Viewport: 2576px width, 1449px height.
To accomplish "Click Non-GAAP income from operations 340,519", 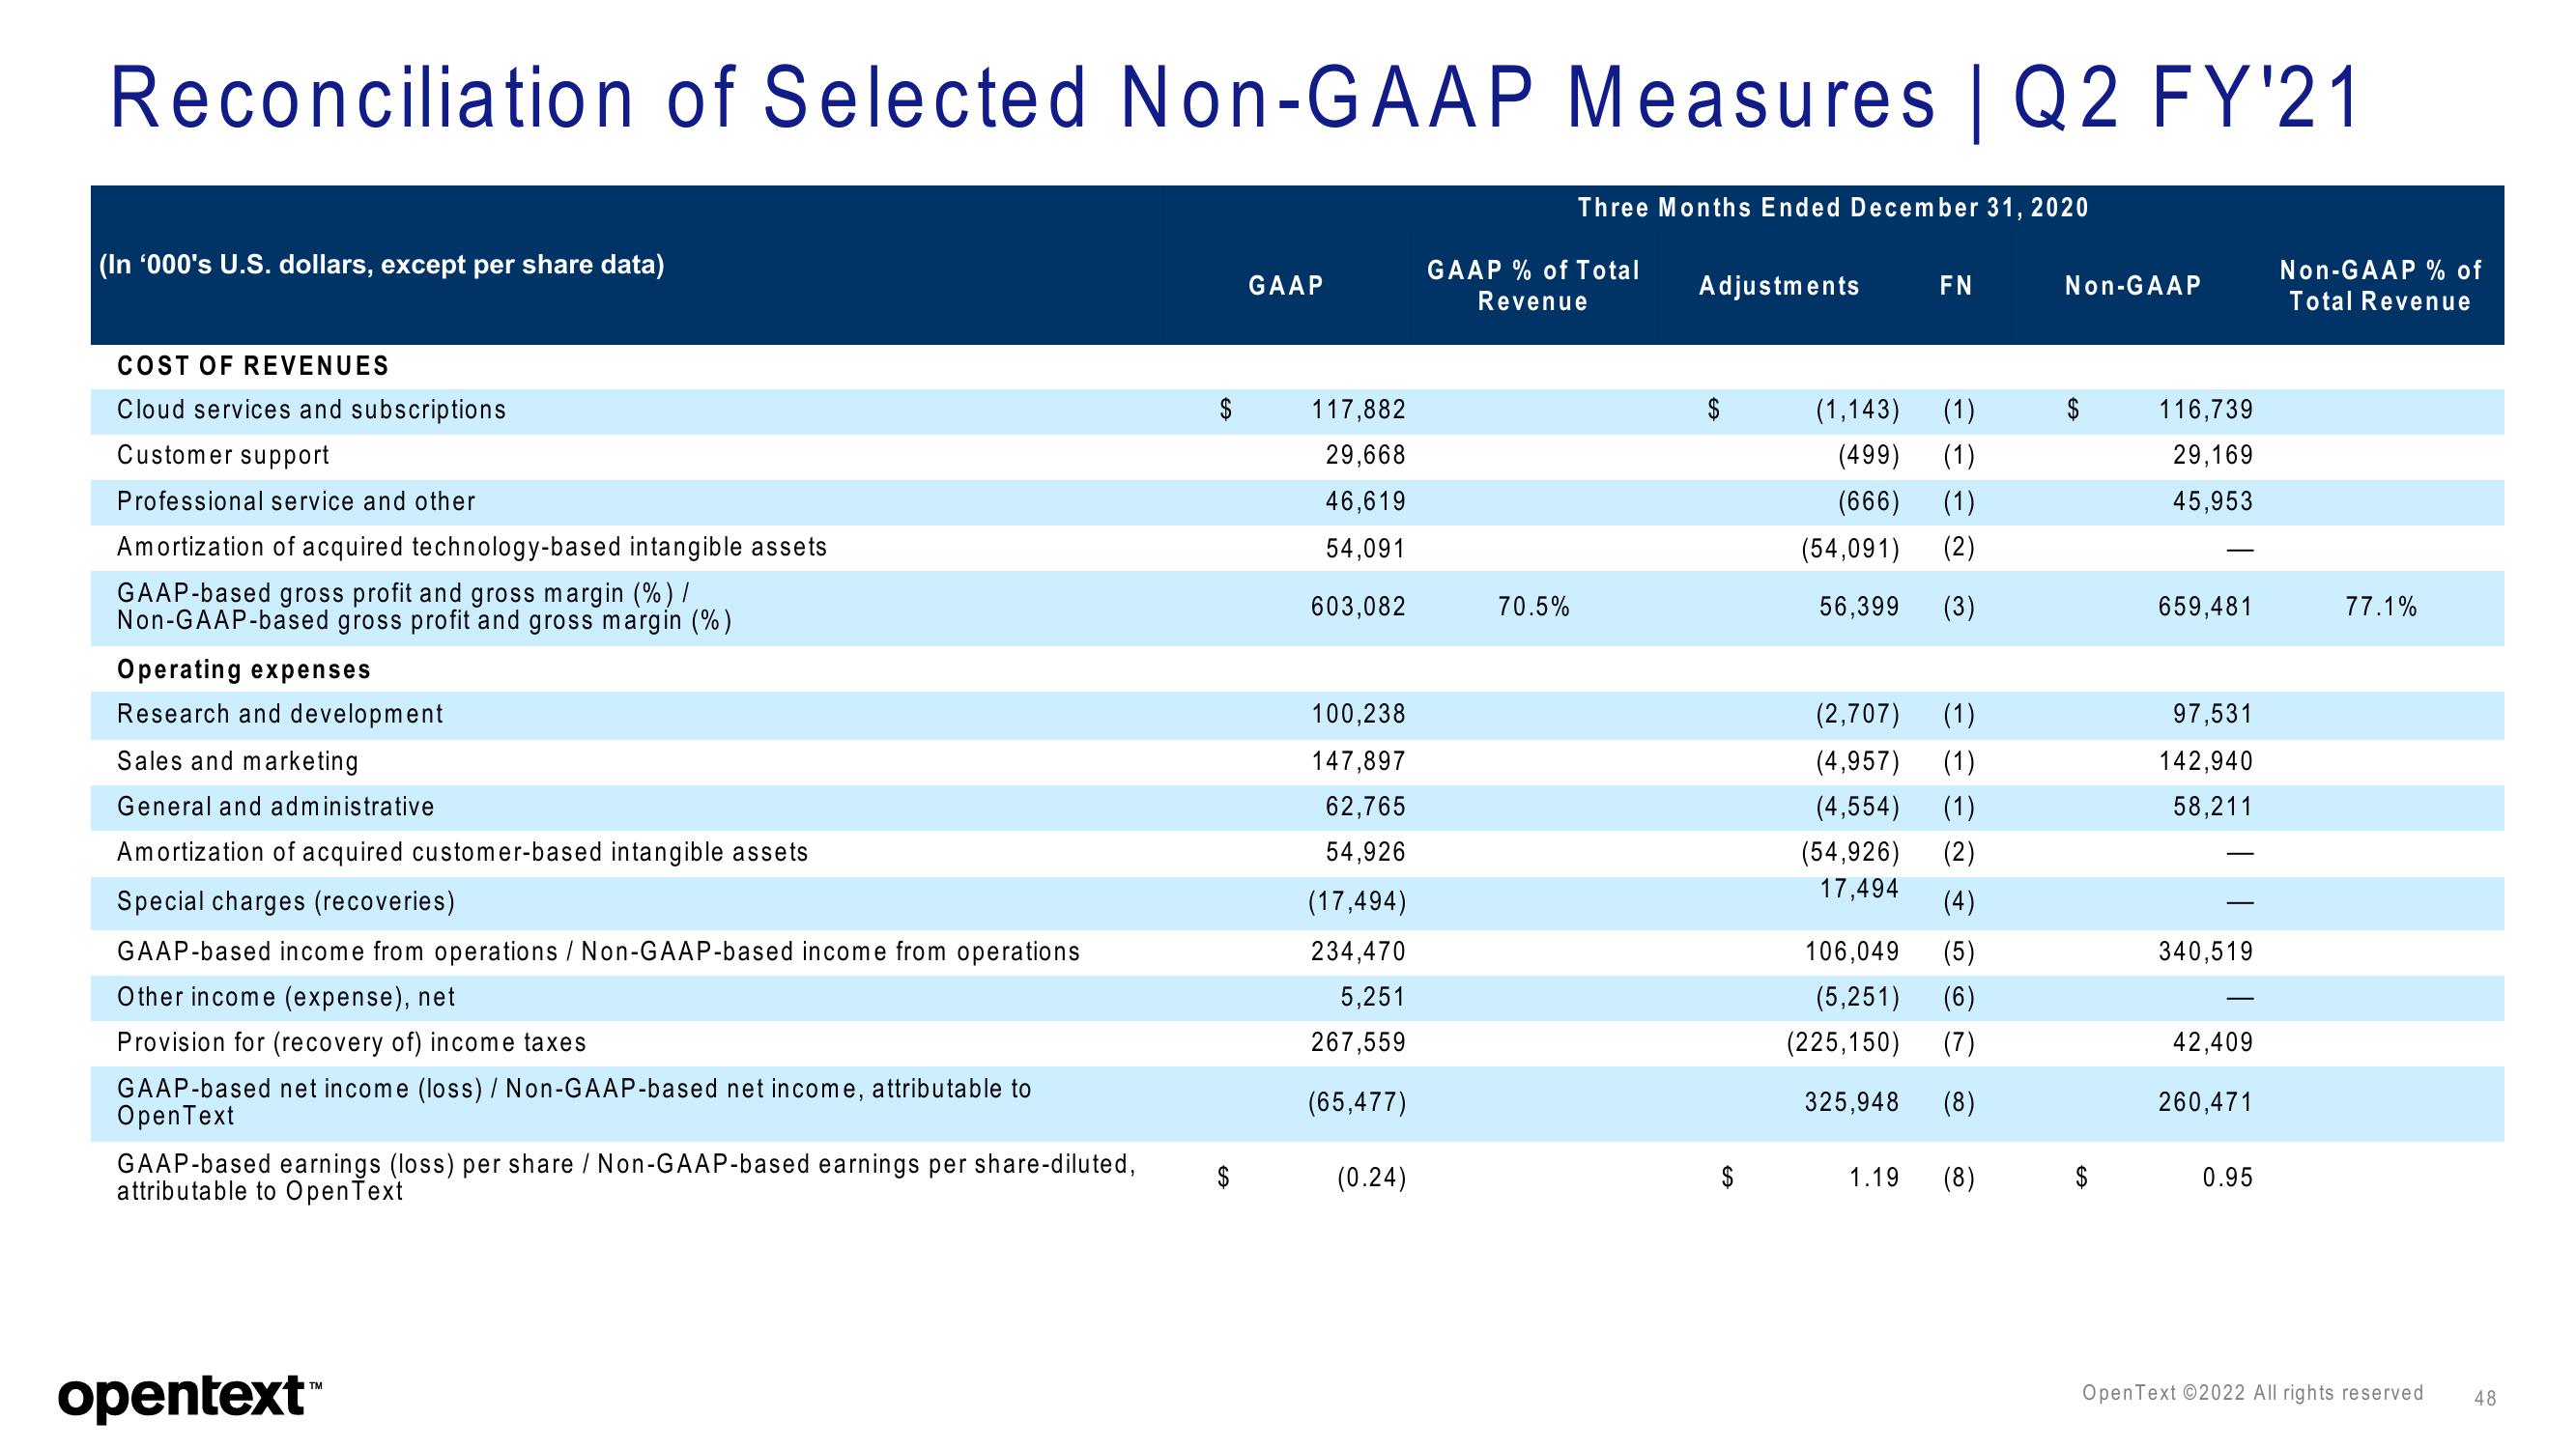I will click(x=2206, y=952).
